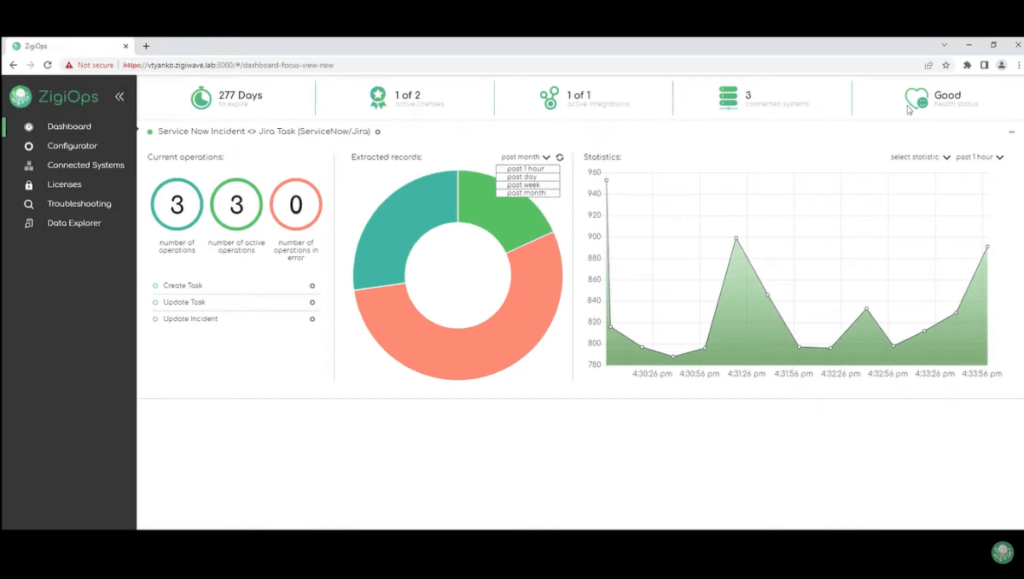Image resolution: width=1024 pixels, height=579 pixels.
Task: Open the ZigiOps logo home icon
Action: [x=21, y=96]
